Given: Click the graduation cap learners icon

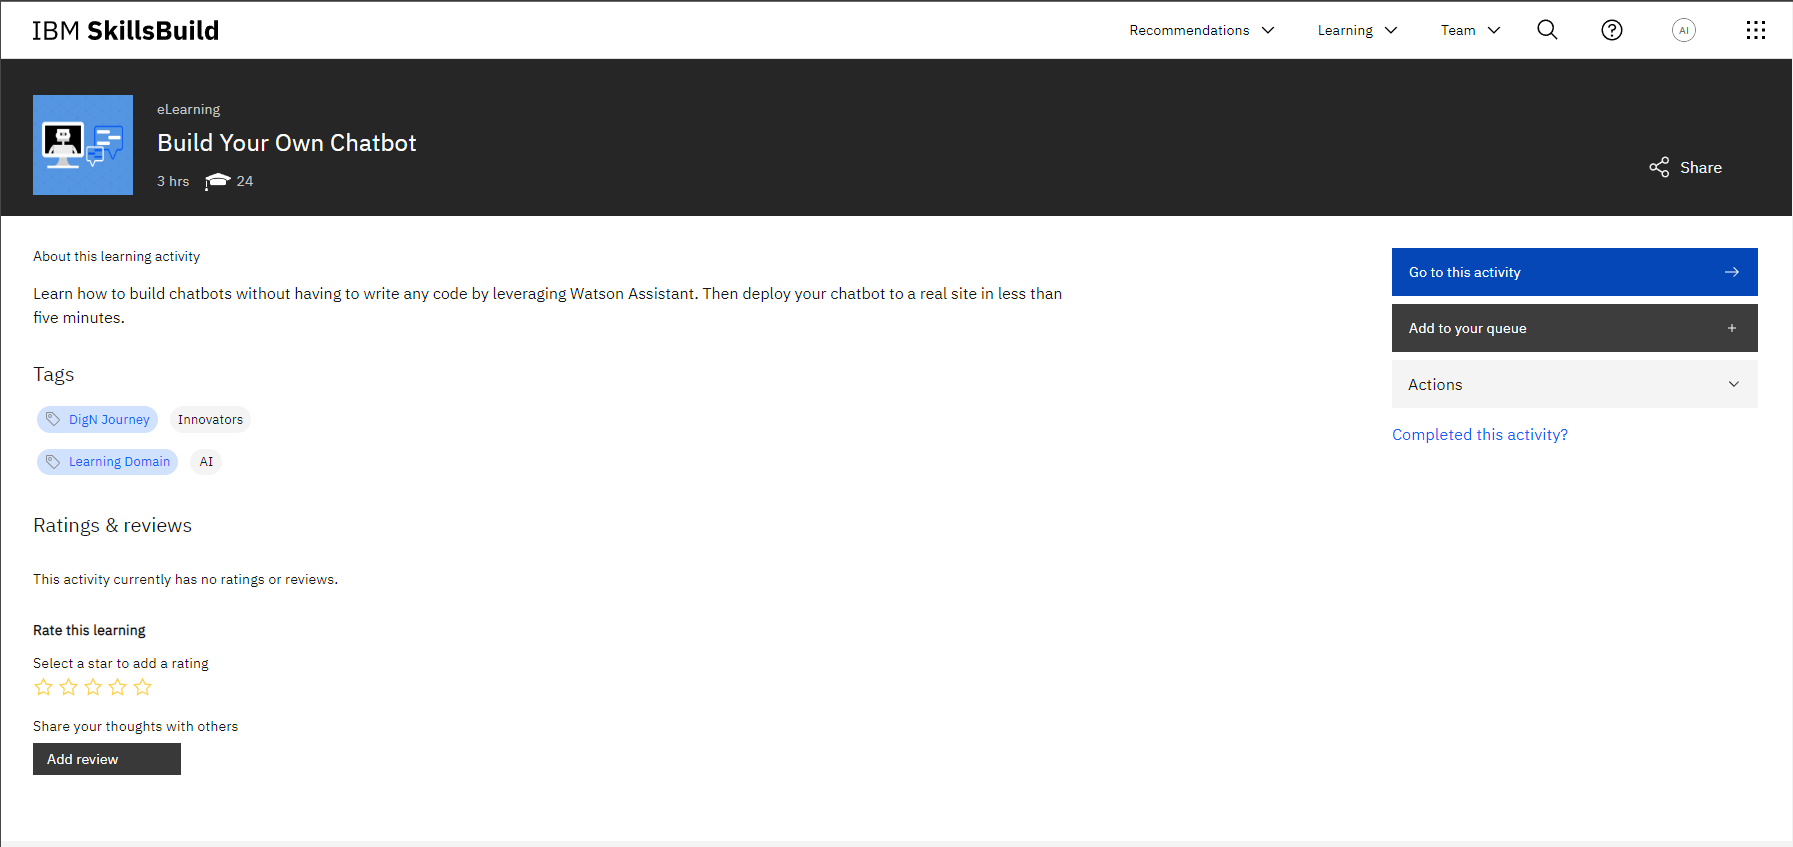Looking at the screenshot, I should [217, 181].
